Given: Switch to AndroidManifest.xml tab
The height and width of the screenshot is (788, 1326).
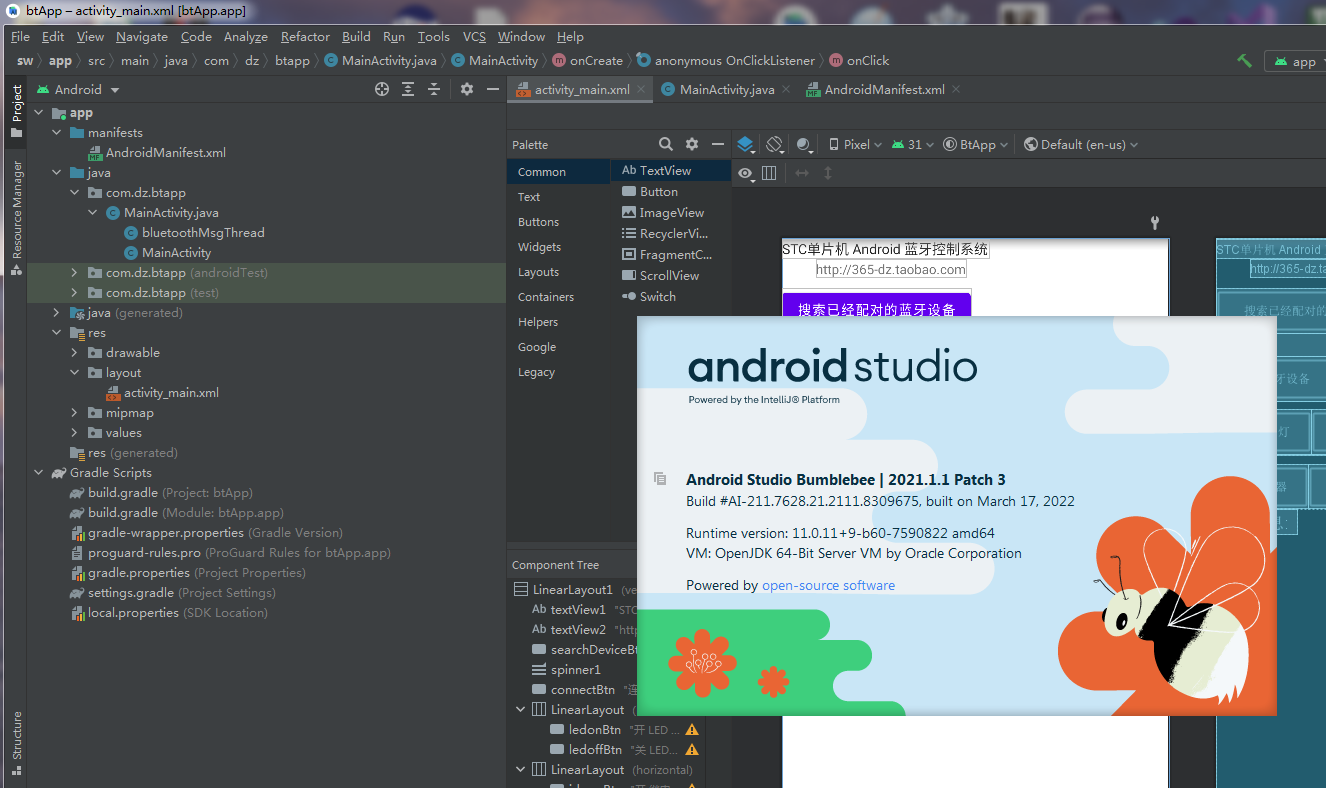Looking at the screenshot, I should 884,89.
